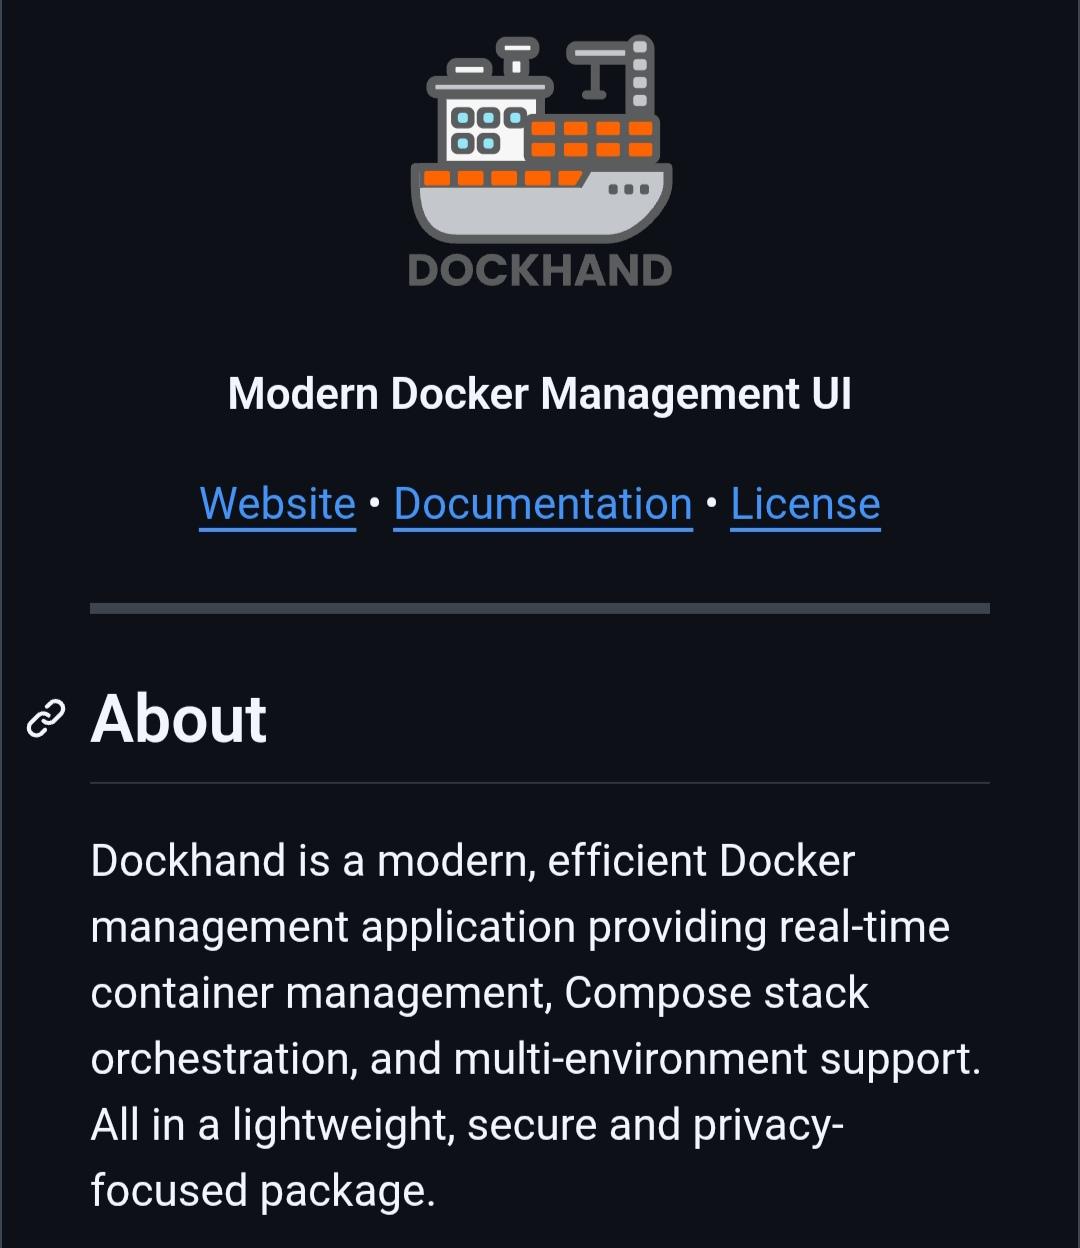
Task: Click the anchor link icon beside About
Action: [45, 718]
